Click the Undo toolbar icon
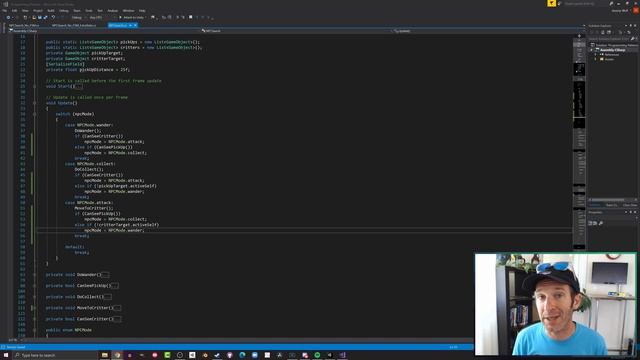Viewport: 640px width, 360px height. pos(53,18)
